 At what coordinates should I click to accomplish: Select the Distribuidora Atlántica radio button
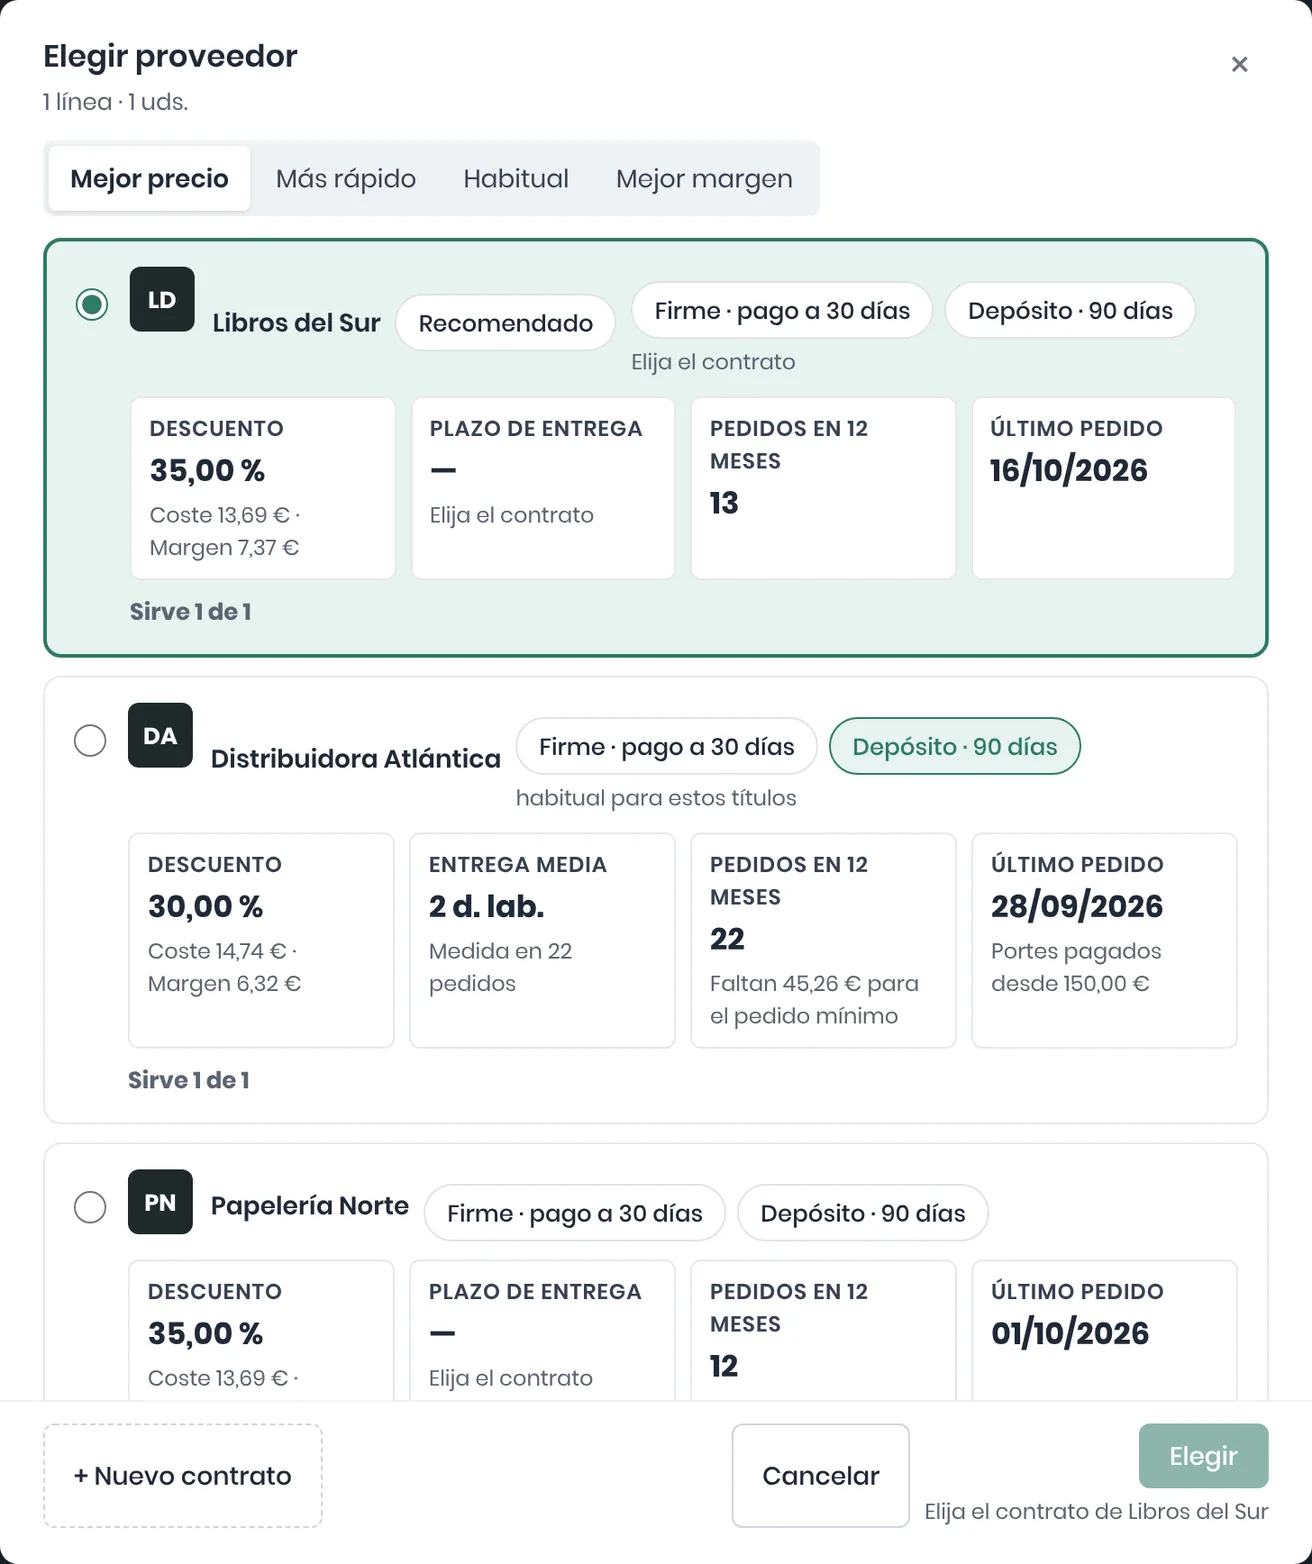point(90,740)
